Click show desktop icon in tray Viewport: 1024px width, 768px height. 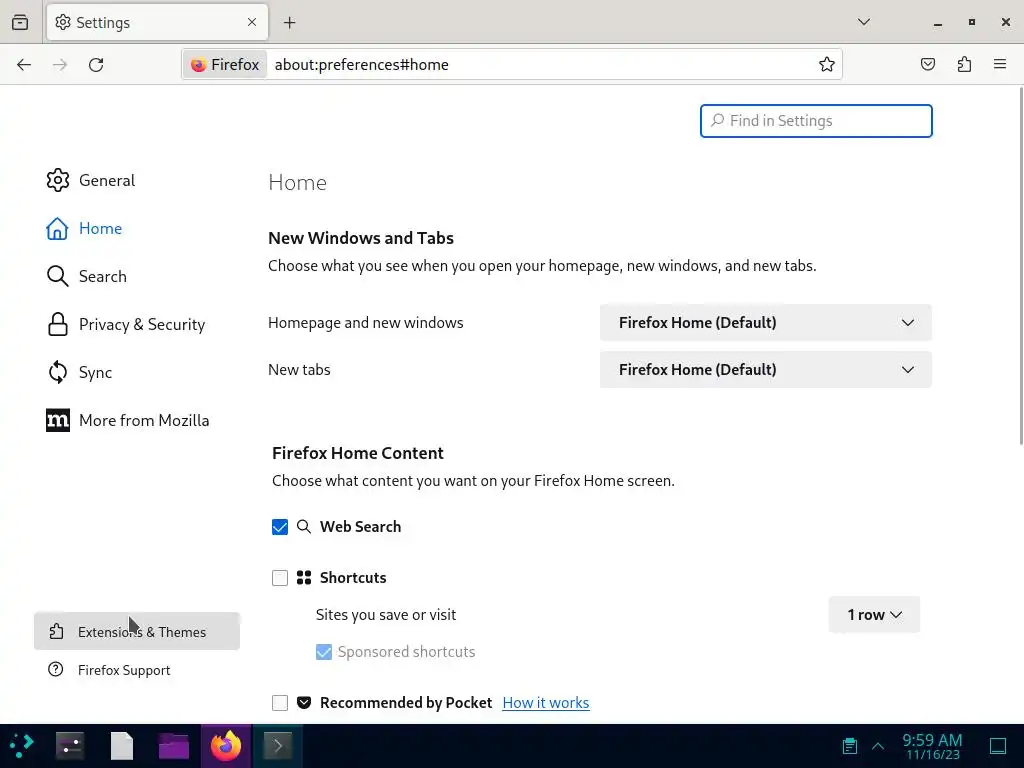tap(998, 746)
